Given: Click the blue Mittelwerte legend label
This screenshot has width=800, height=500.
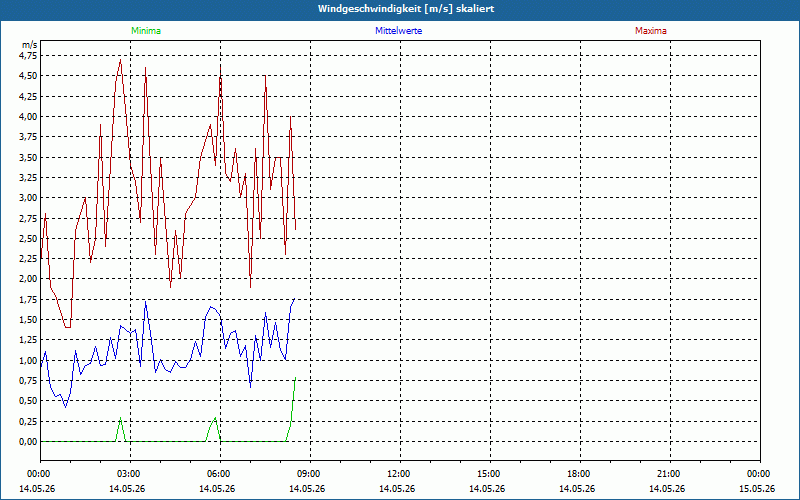Looking at the screenshot, I should click(398, 31).
